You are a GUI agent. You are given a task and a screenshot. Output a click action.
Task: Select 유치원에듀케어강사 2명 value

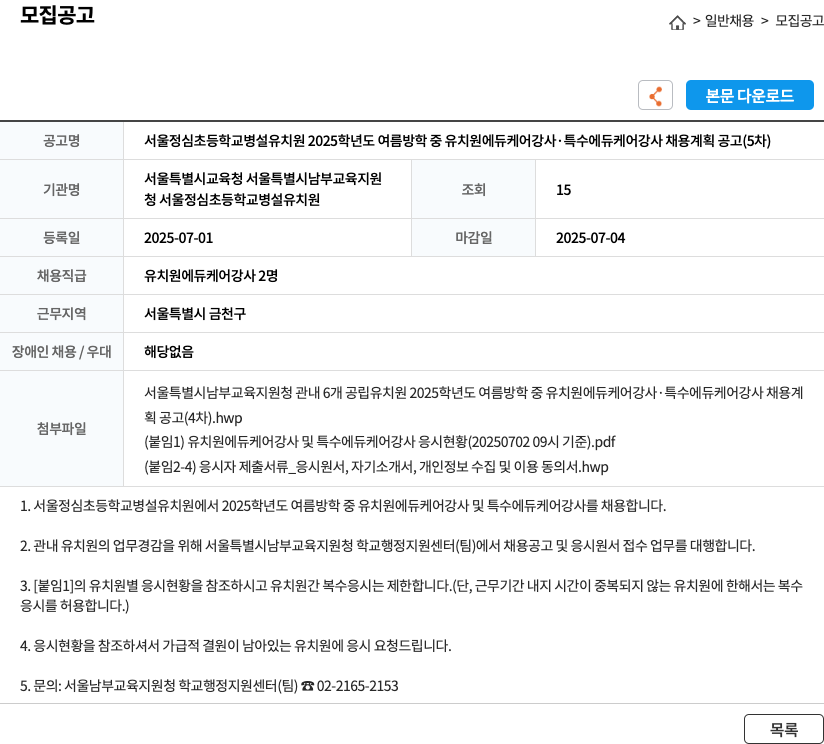coord(211,276)
